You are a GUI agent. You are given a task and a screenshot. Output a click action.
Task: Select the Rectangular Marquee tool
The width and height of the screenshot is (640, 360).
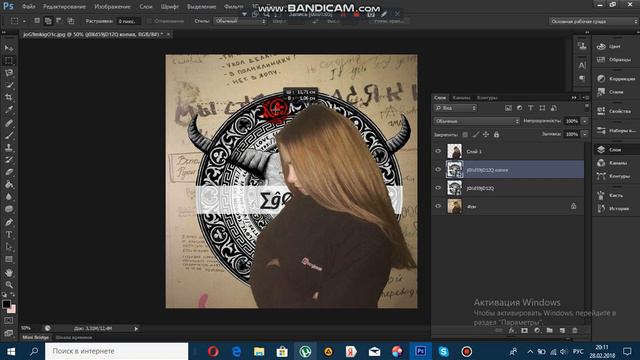click(9, 60)
